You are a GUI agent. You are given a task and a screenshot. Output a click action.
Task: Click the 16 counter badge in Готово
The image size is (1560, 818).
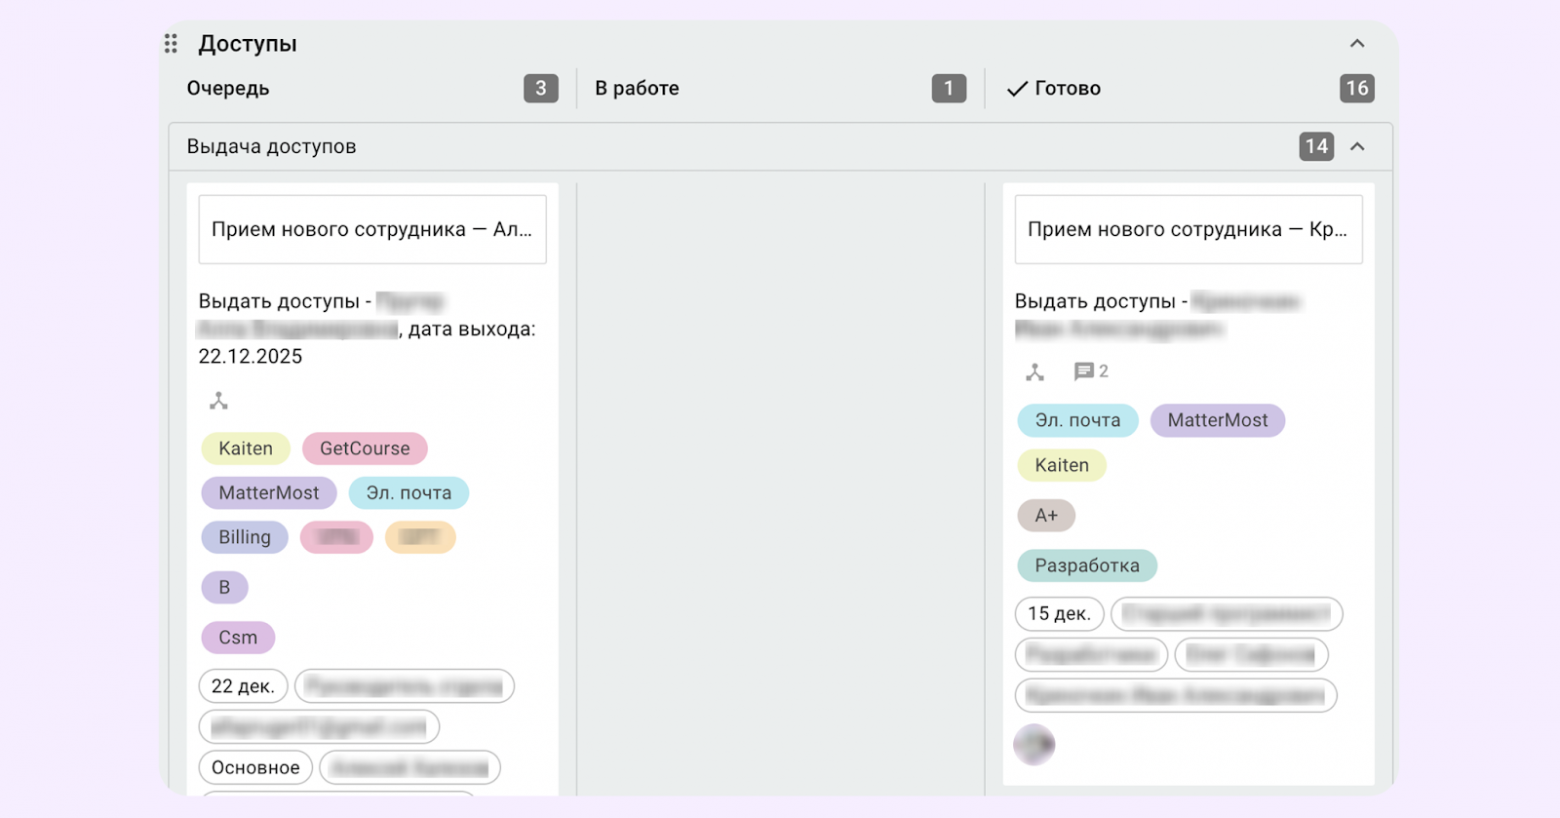coord(1356,89)
